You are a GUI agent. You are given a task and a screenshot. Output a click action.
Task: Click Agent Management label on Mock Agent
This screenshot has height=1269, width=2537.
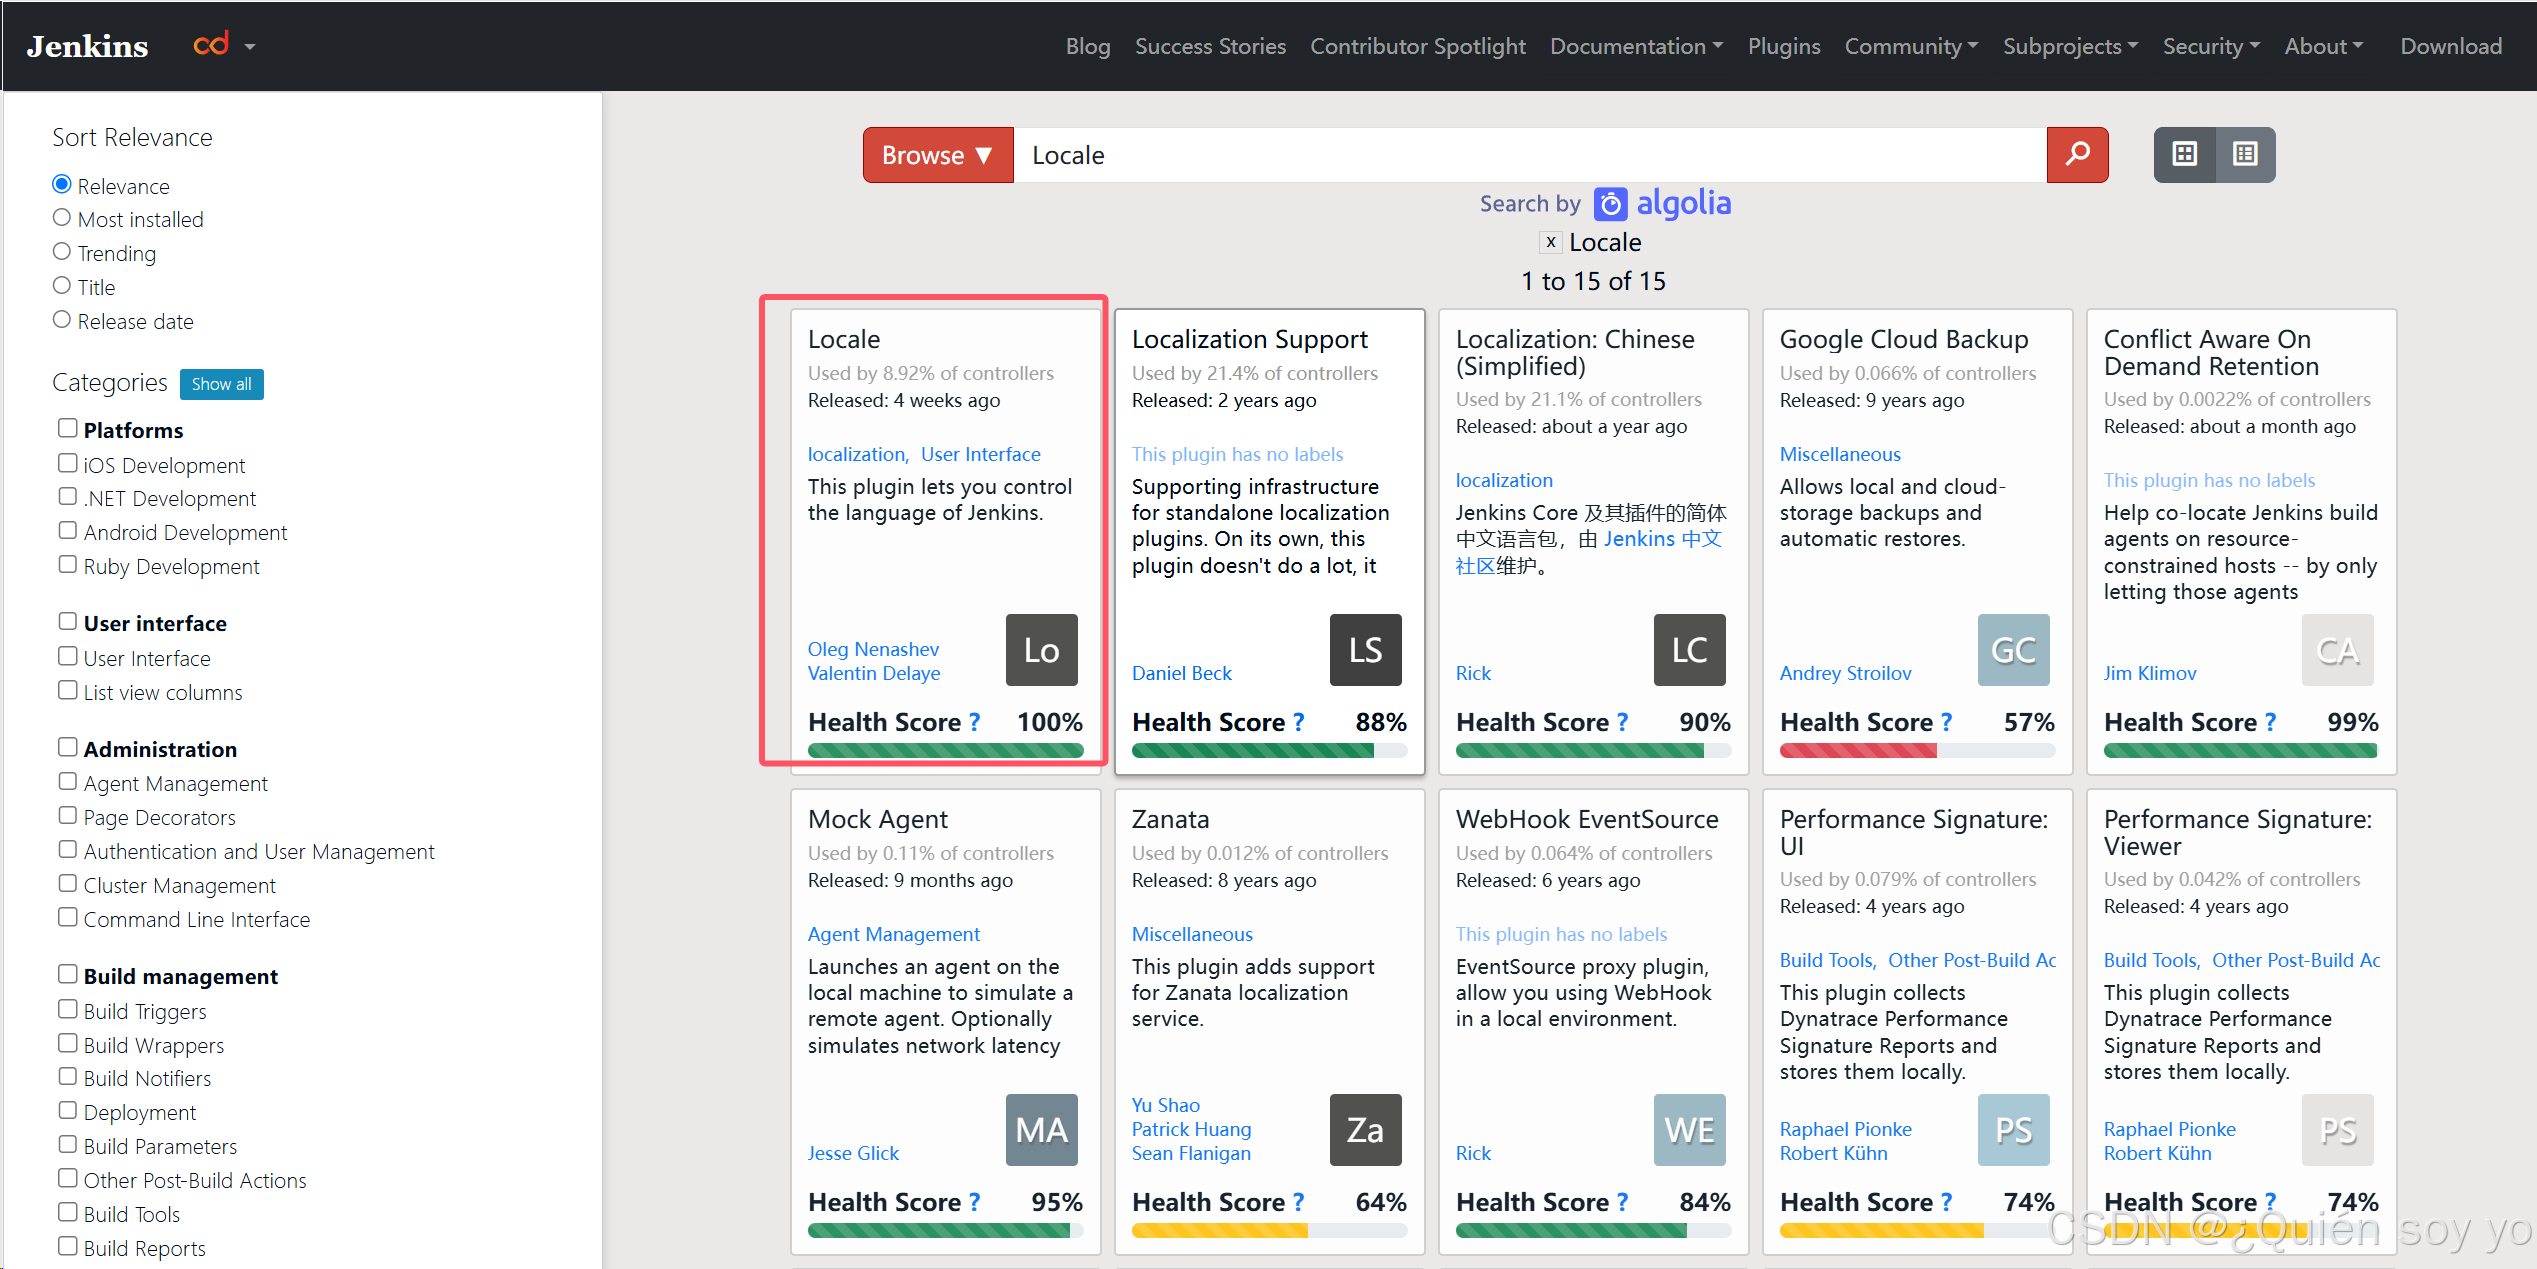pyautogui.click(x=894, y=934)
